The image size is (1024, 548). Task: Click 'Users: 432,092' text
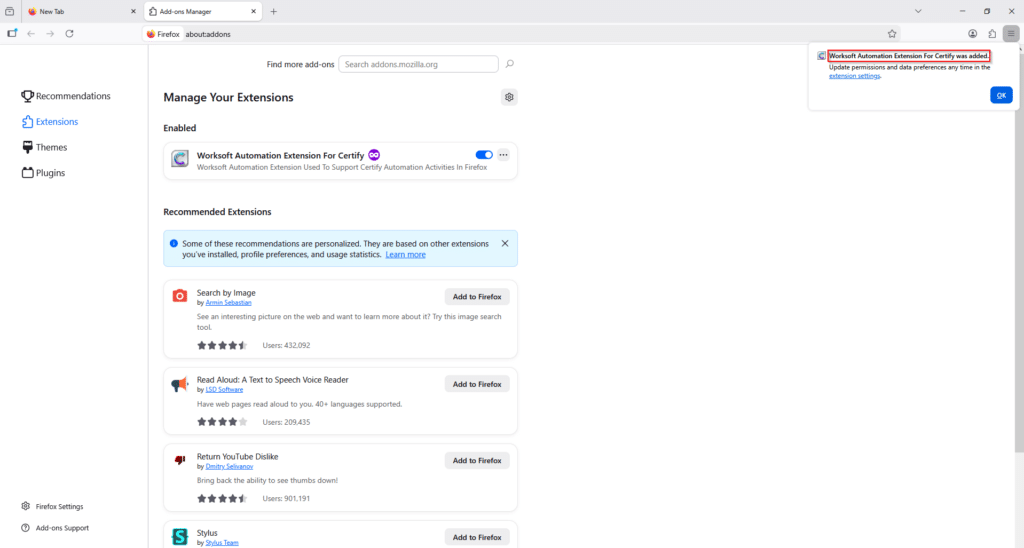click(x=286, y=346)
